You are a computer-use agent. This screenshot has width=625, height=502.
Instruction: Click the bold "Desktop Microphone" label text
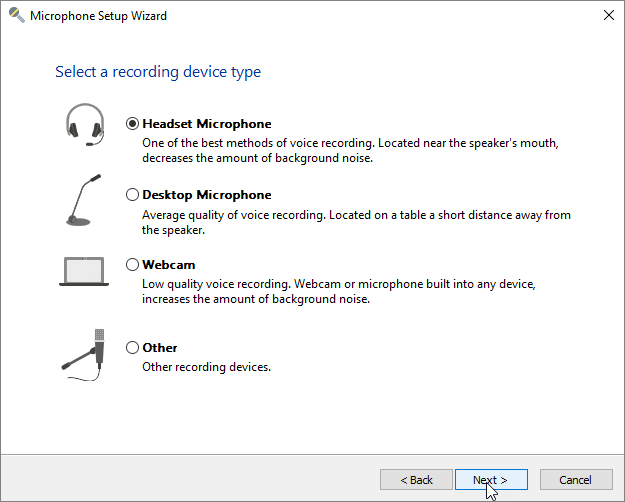[x=206, y=195]
